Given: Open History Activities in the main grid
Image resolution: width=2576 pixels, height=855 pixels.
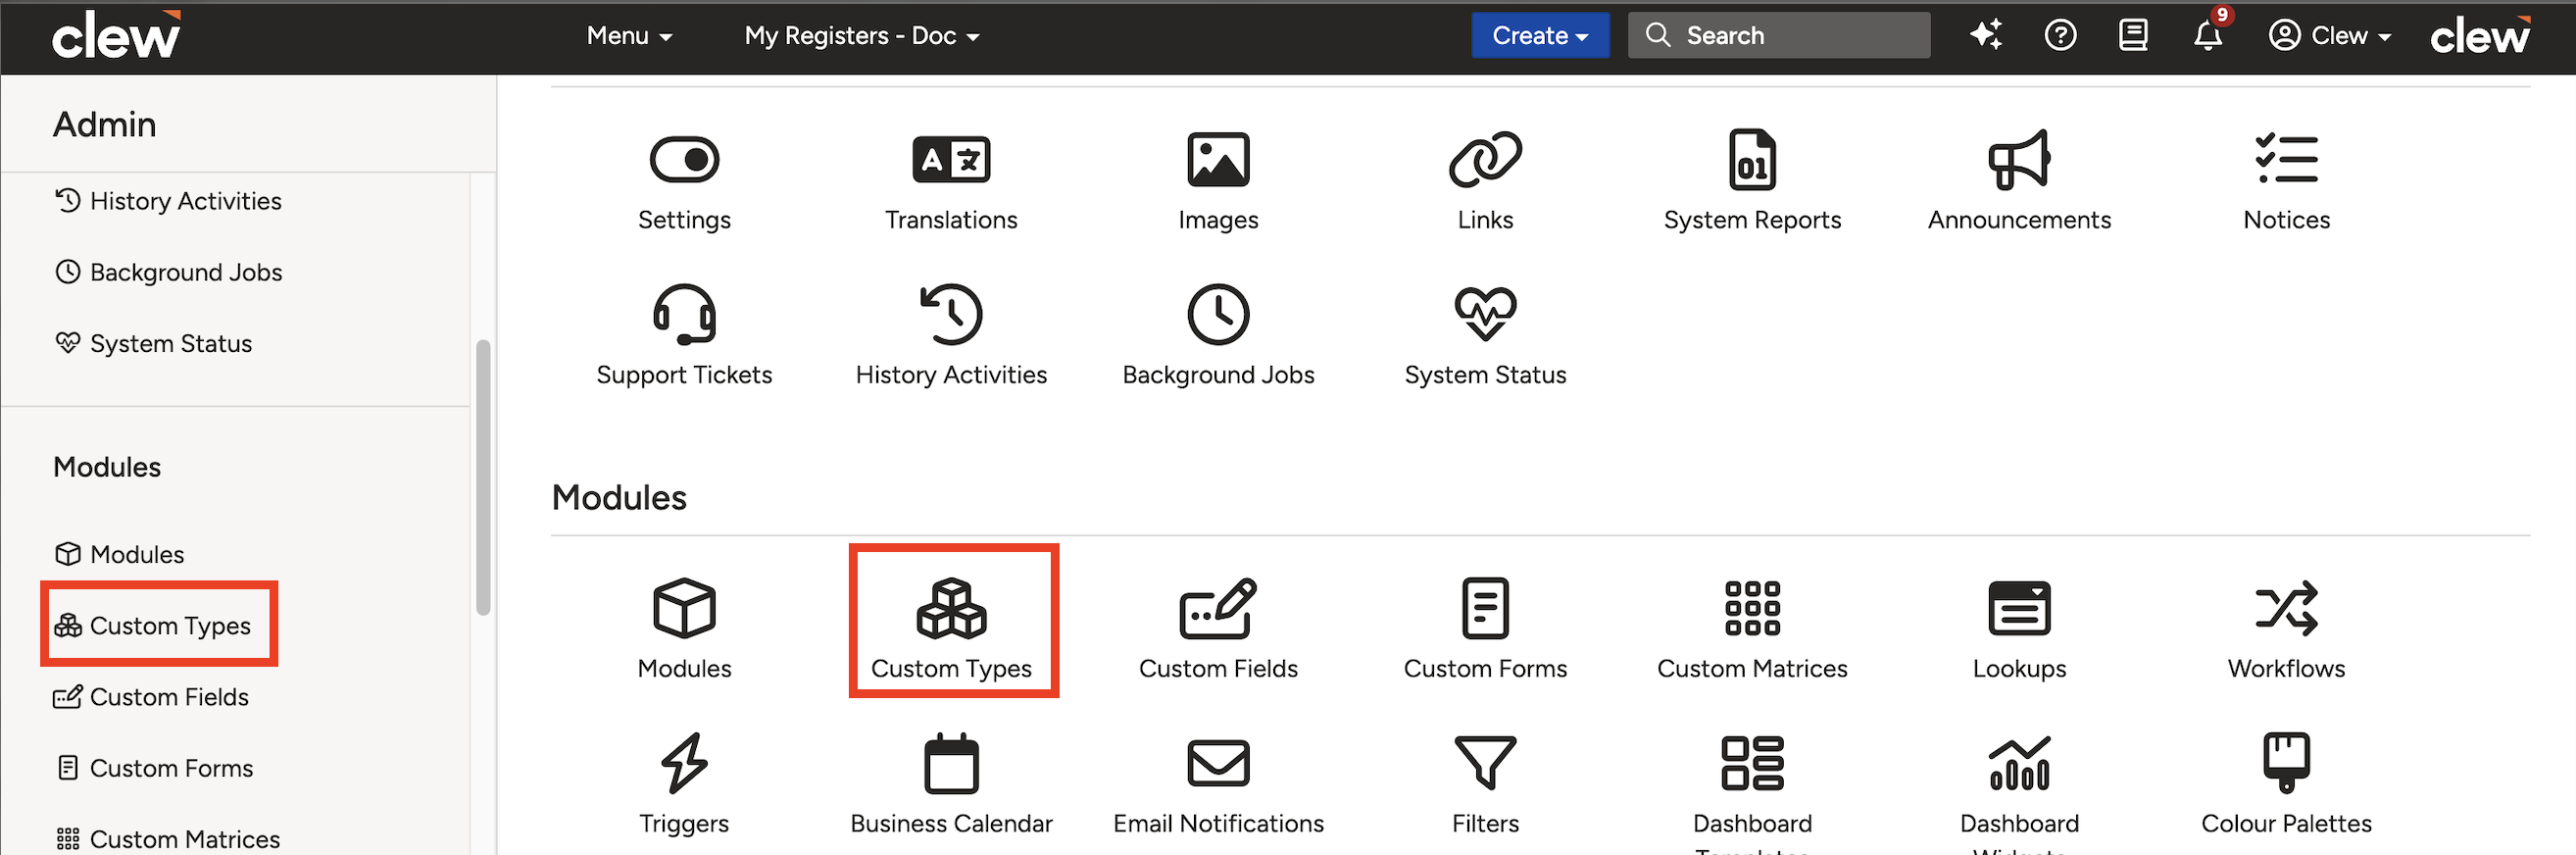Looking at the screenshot, I should [x=951, y=314].
